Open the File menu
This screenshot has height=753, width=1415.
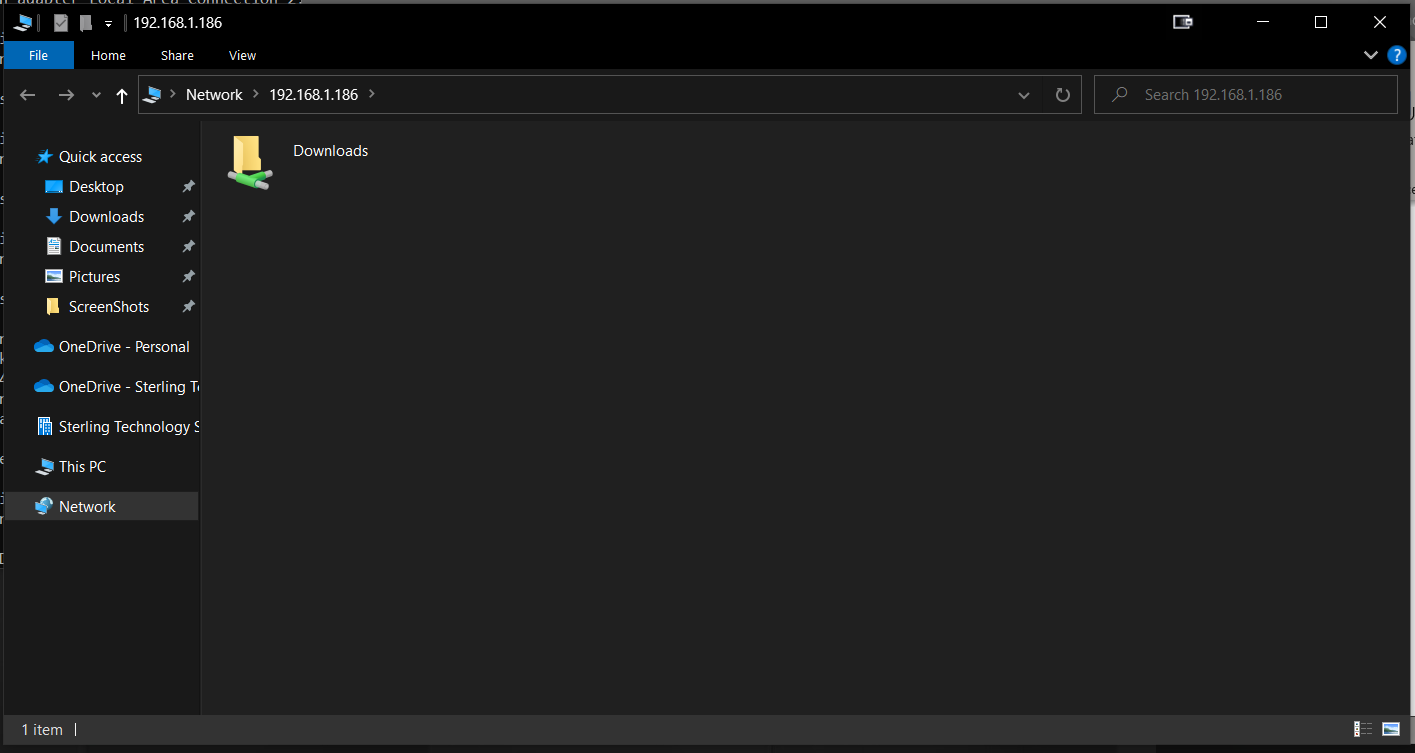pos(38,55)
